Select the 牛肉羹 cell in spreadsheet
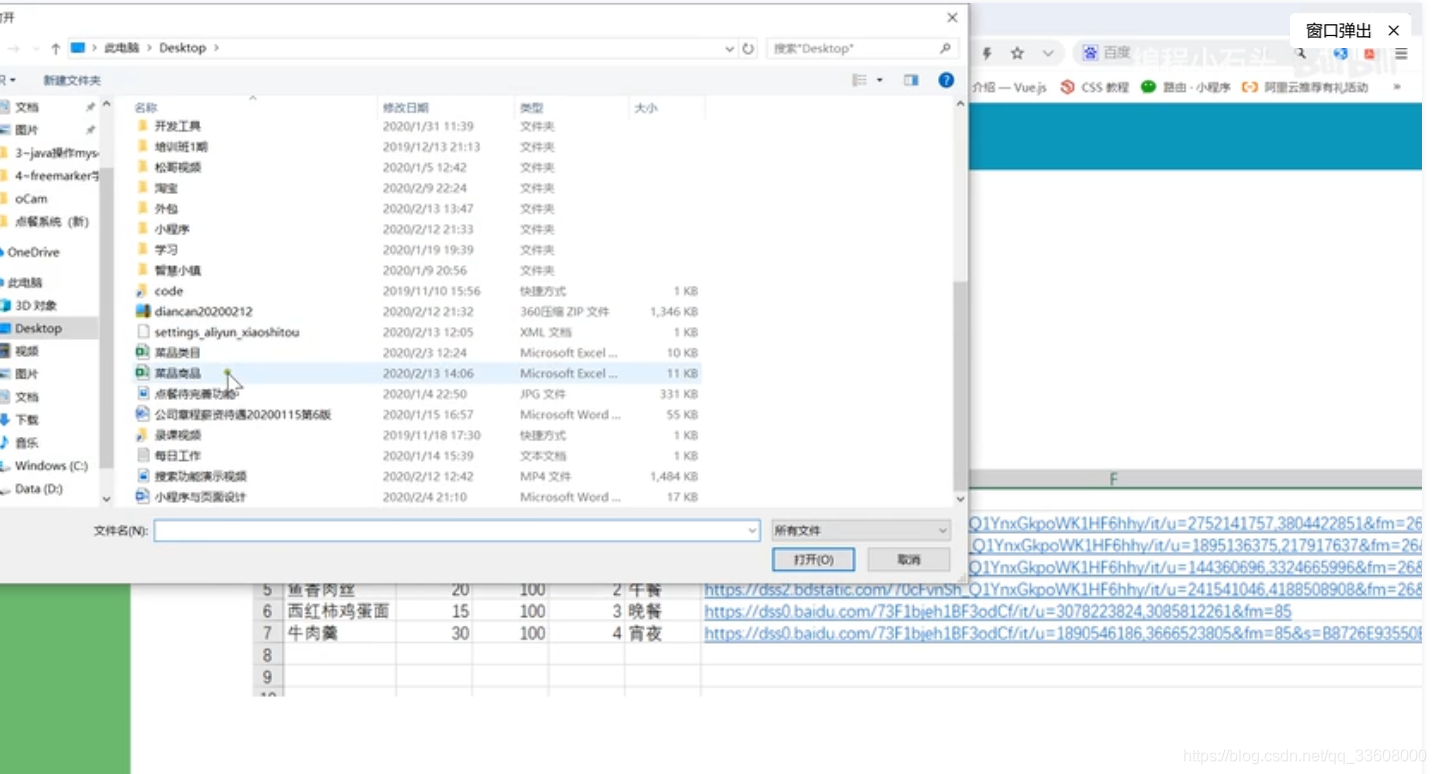Image resolution: width=1436 pixels, height=774 pixels. [339, 634]
